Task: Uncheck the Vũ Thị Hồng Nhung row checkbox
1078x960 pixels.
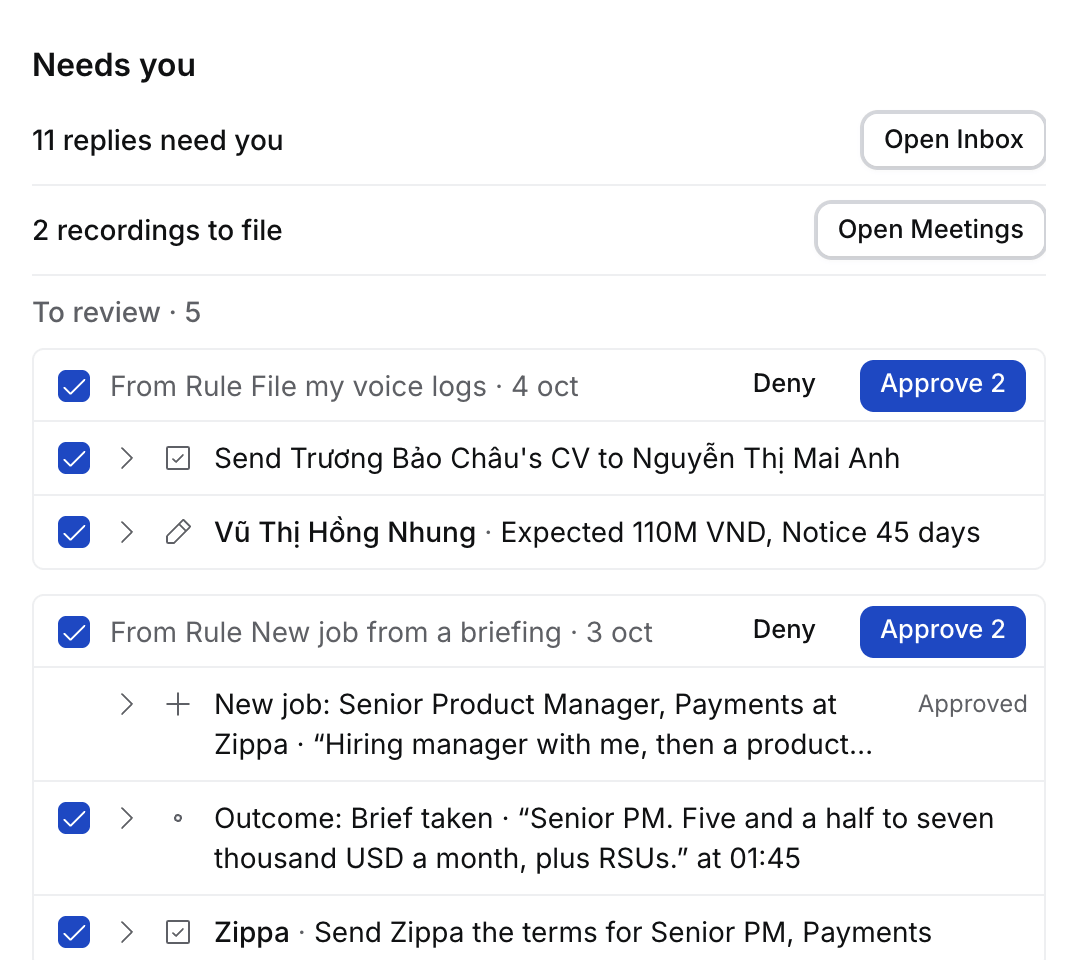Action: (74, 532)
